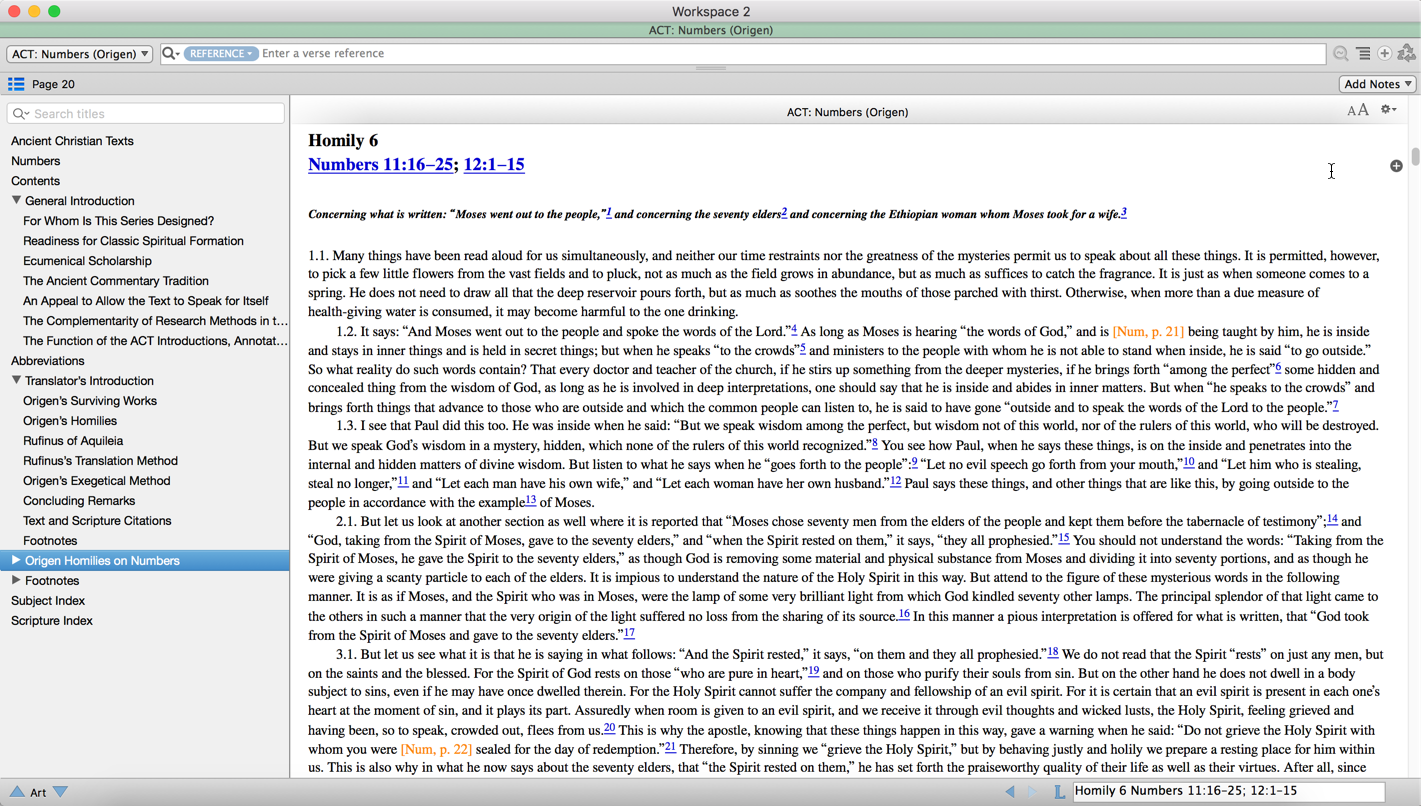Image resolution: width=1423 pixels, height=806 pixels.
Task: Click the add parallel pane plus icon
Action: (1385, 54)
